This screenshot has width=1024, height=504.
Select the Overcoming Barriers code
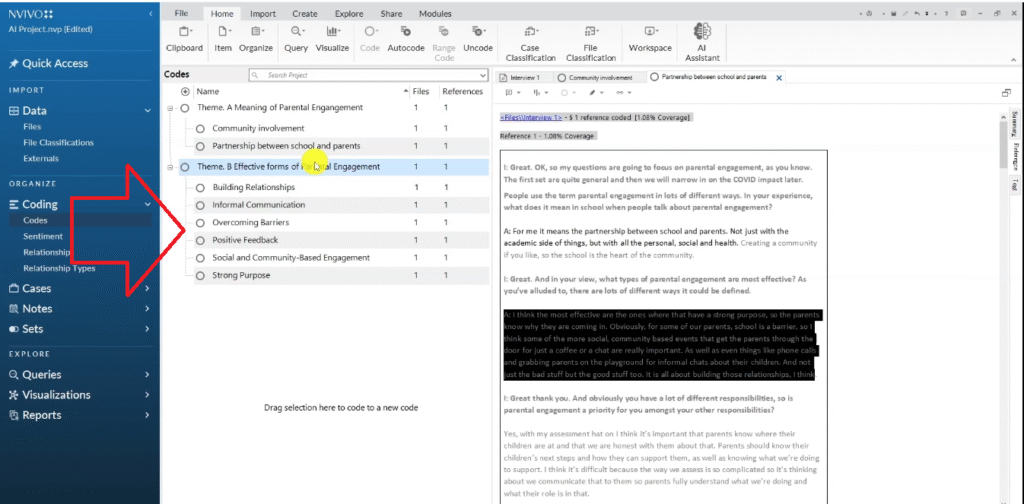pos(252,222)
